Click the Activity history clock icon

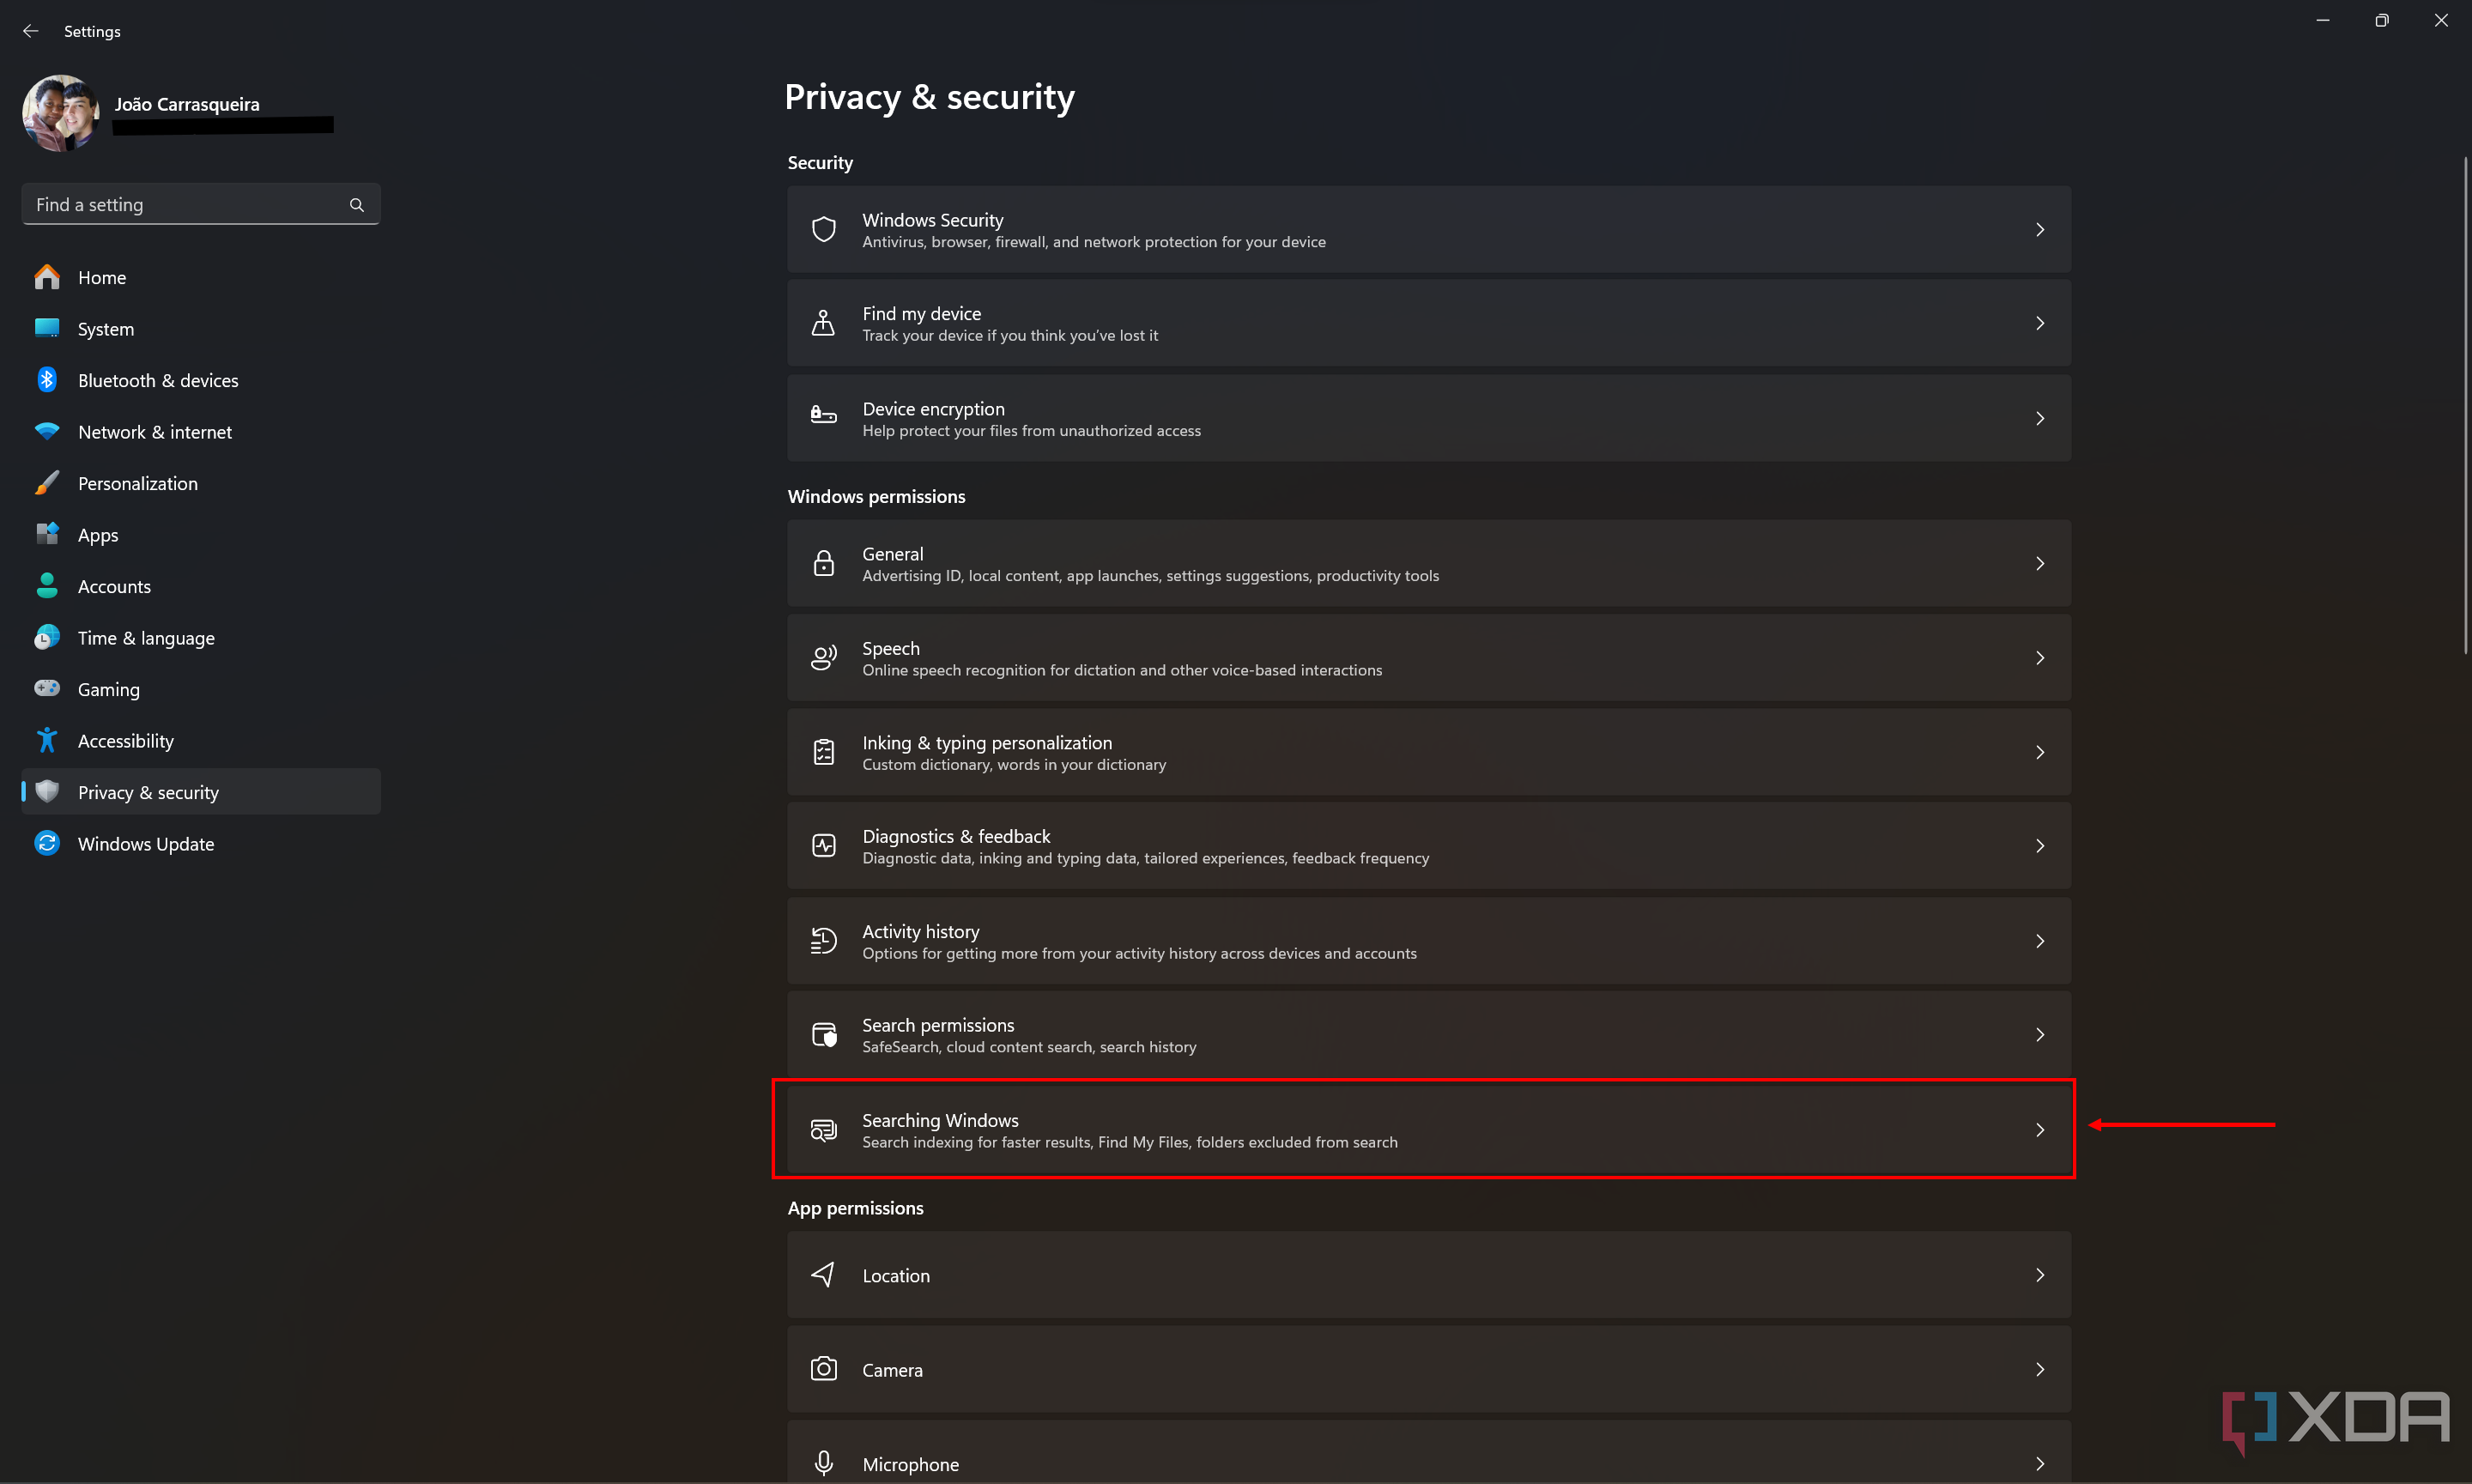pos(823,940)
